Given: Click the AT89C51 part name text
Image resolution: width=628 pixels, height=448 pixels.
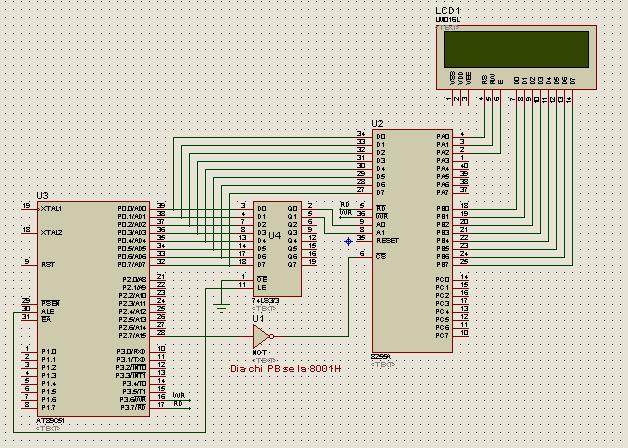Looking at the screenshot, I should pos(50,421).
